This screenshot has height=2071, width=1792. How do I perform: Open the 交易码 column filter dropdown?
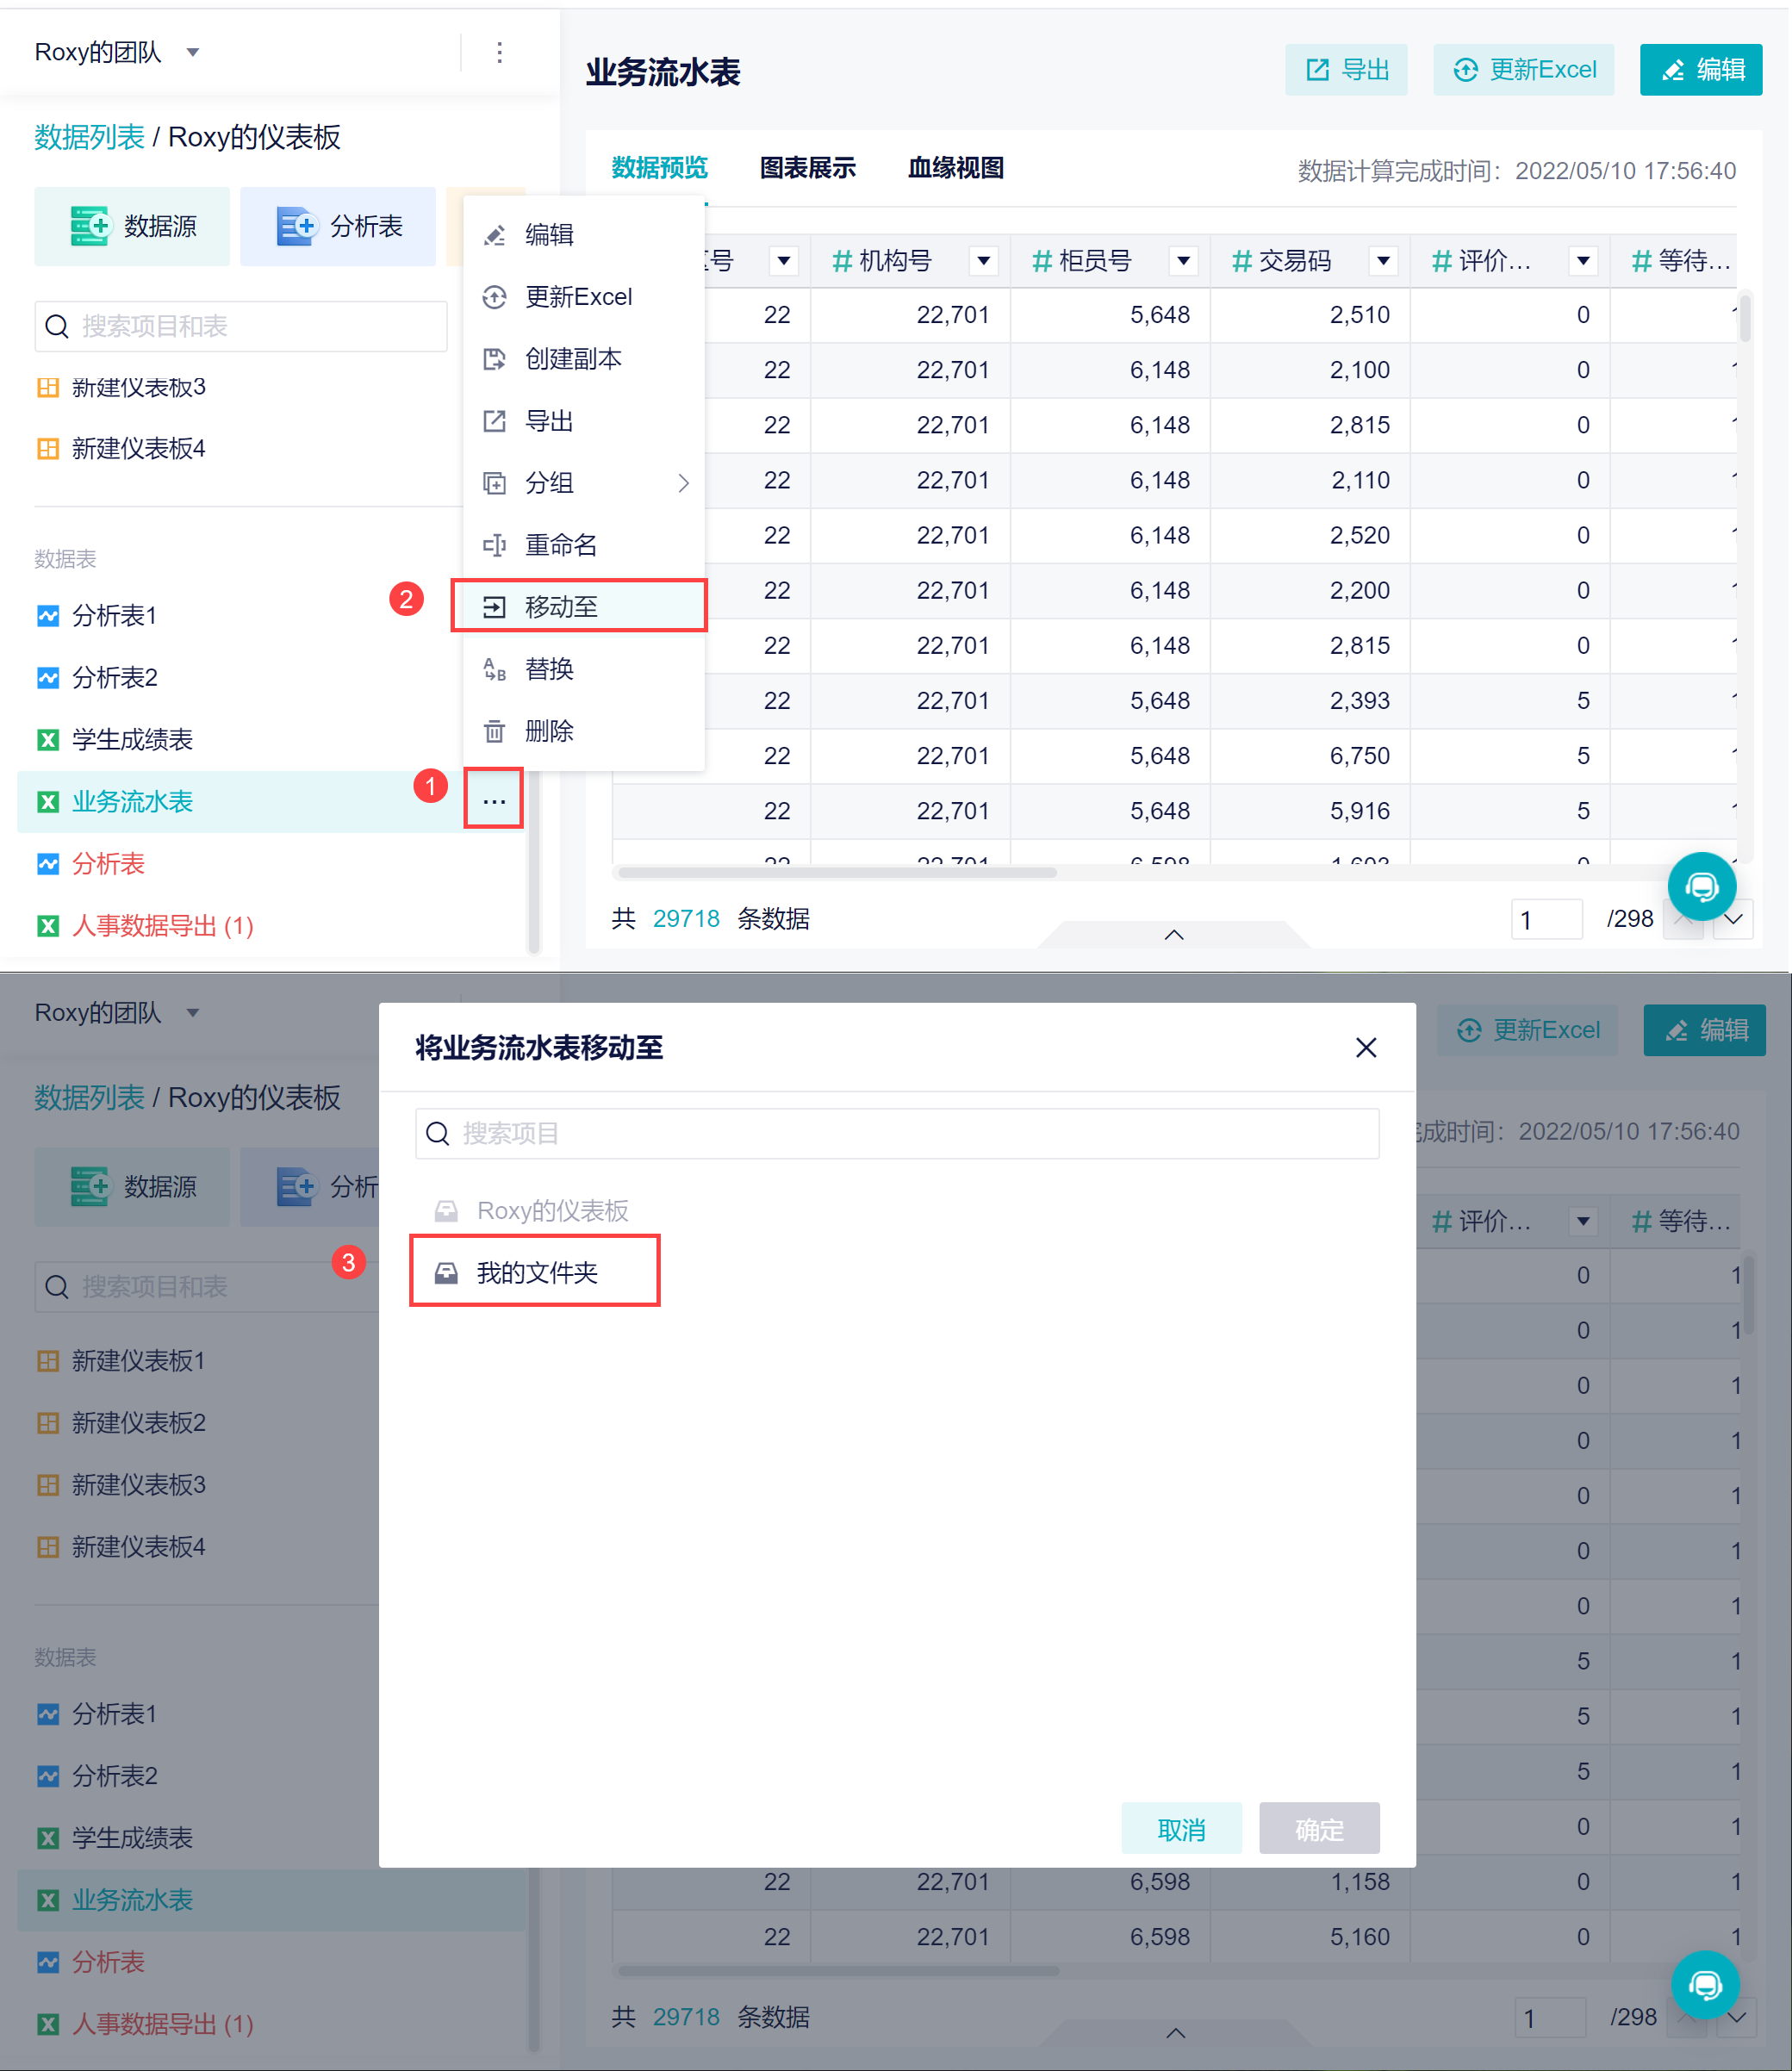(x=1382, y=261)
